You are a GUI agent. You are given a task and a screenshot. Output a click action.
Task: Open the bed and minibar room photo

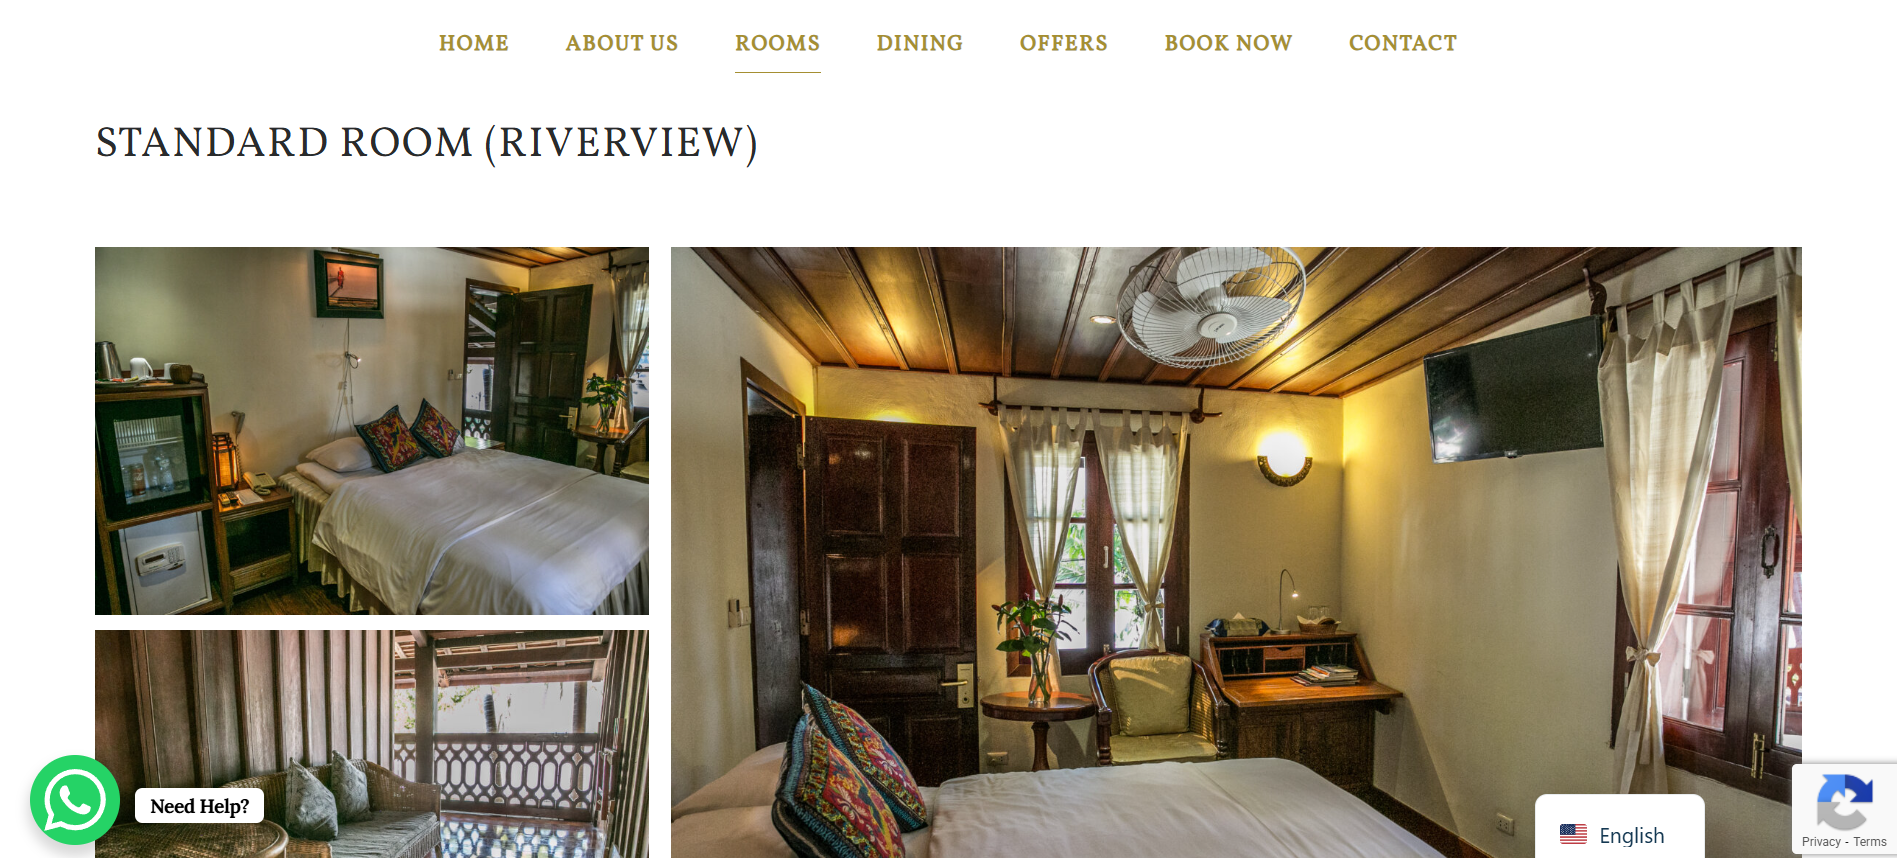pyautogui.click(x=372, y=431)
